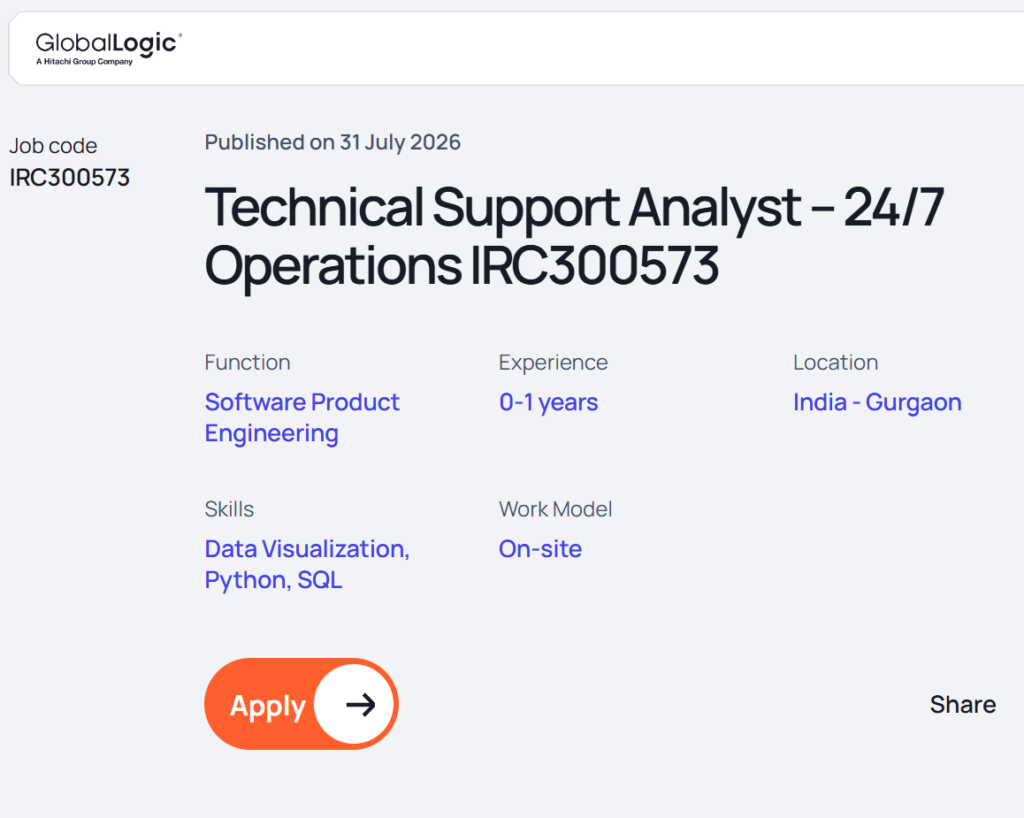Click the Location label
The width and height of the screenshot is (1024, 818).
[x=835, y=362]
